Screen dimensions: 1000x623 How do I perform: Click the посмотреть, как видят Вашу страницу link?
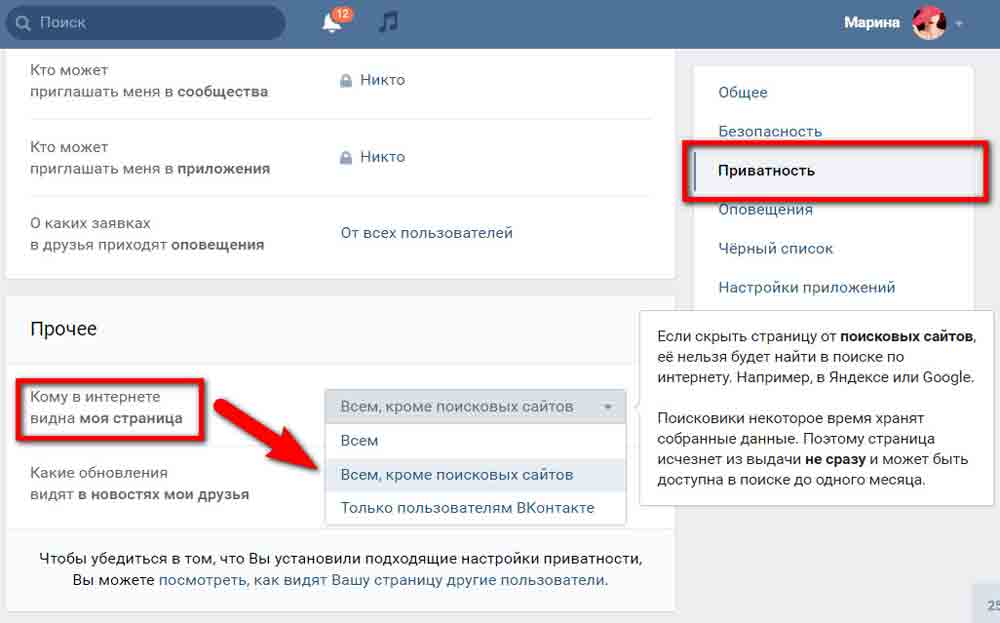[381, 580]
